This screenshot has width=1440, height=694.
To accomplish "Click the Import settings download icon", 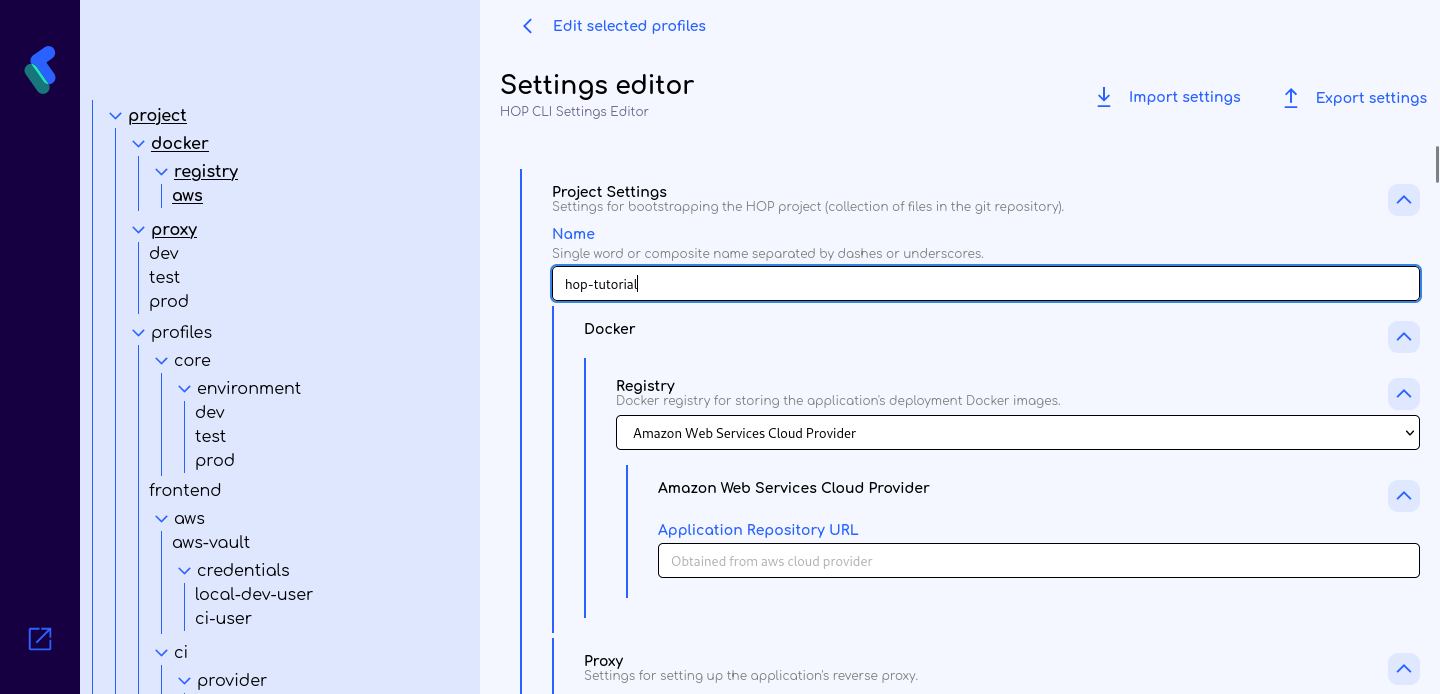I will pos(1104,97).
